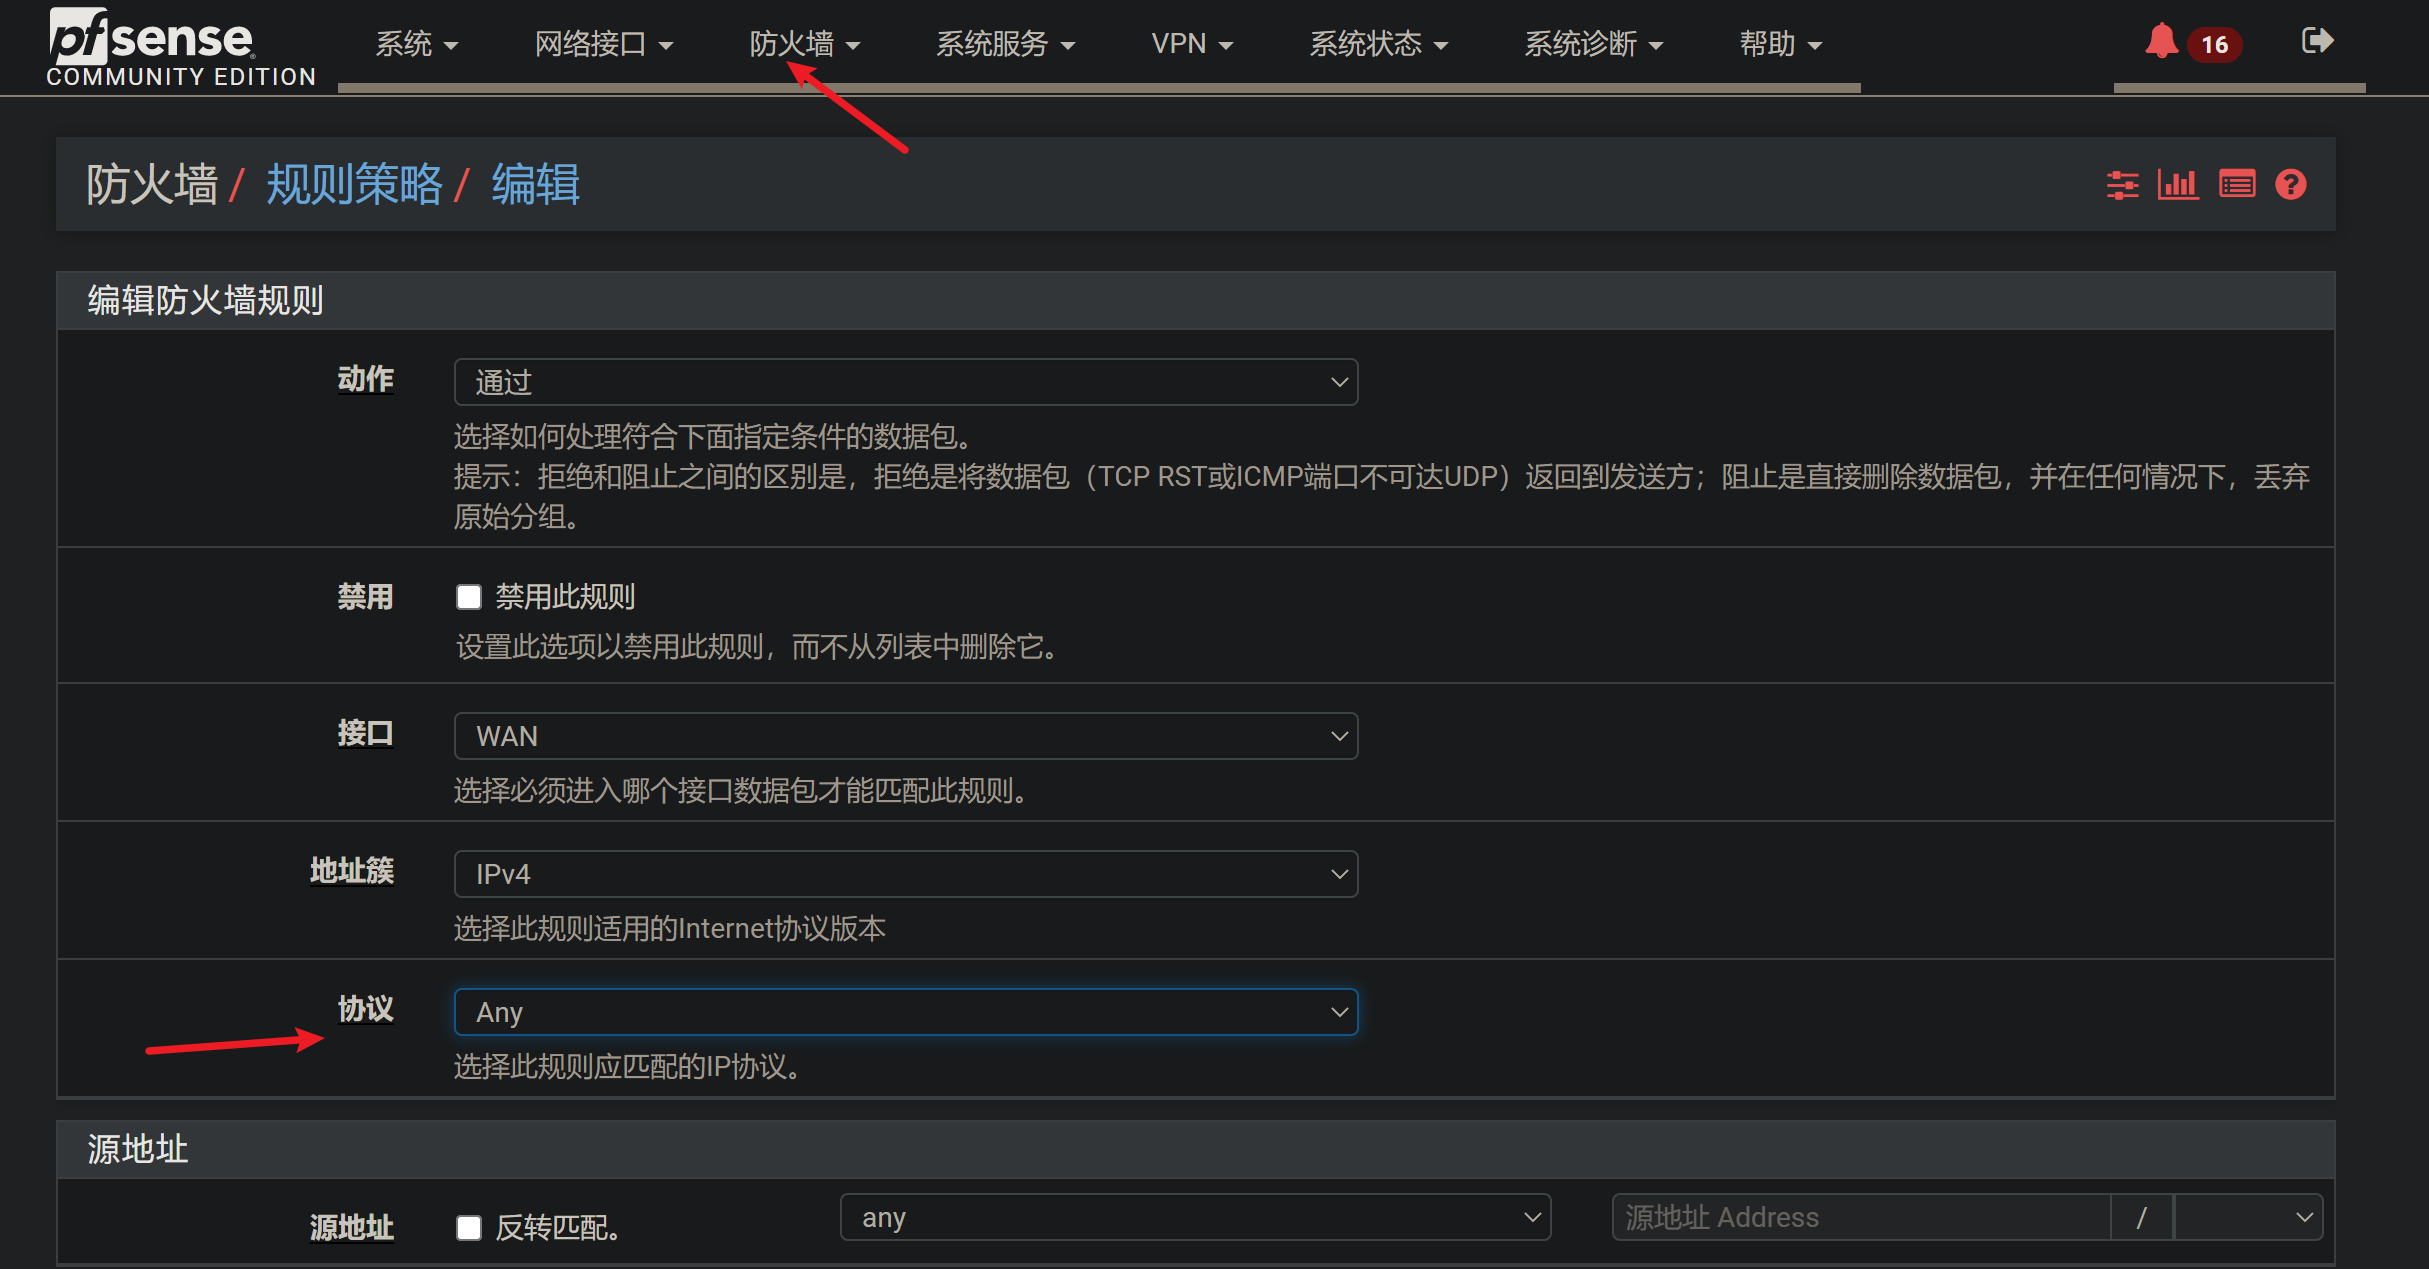Expand the 协议 dropdown showing Any

(x=905, y=1012)
